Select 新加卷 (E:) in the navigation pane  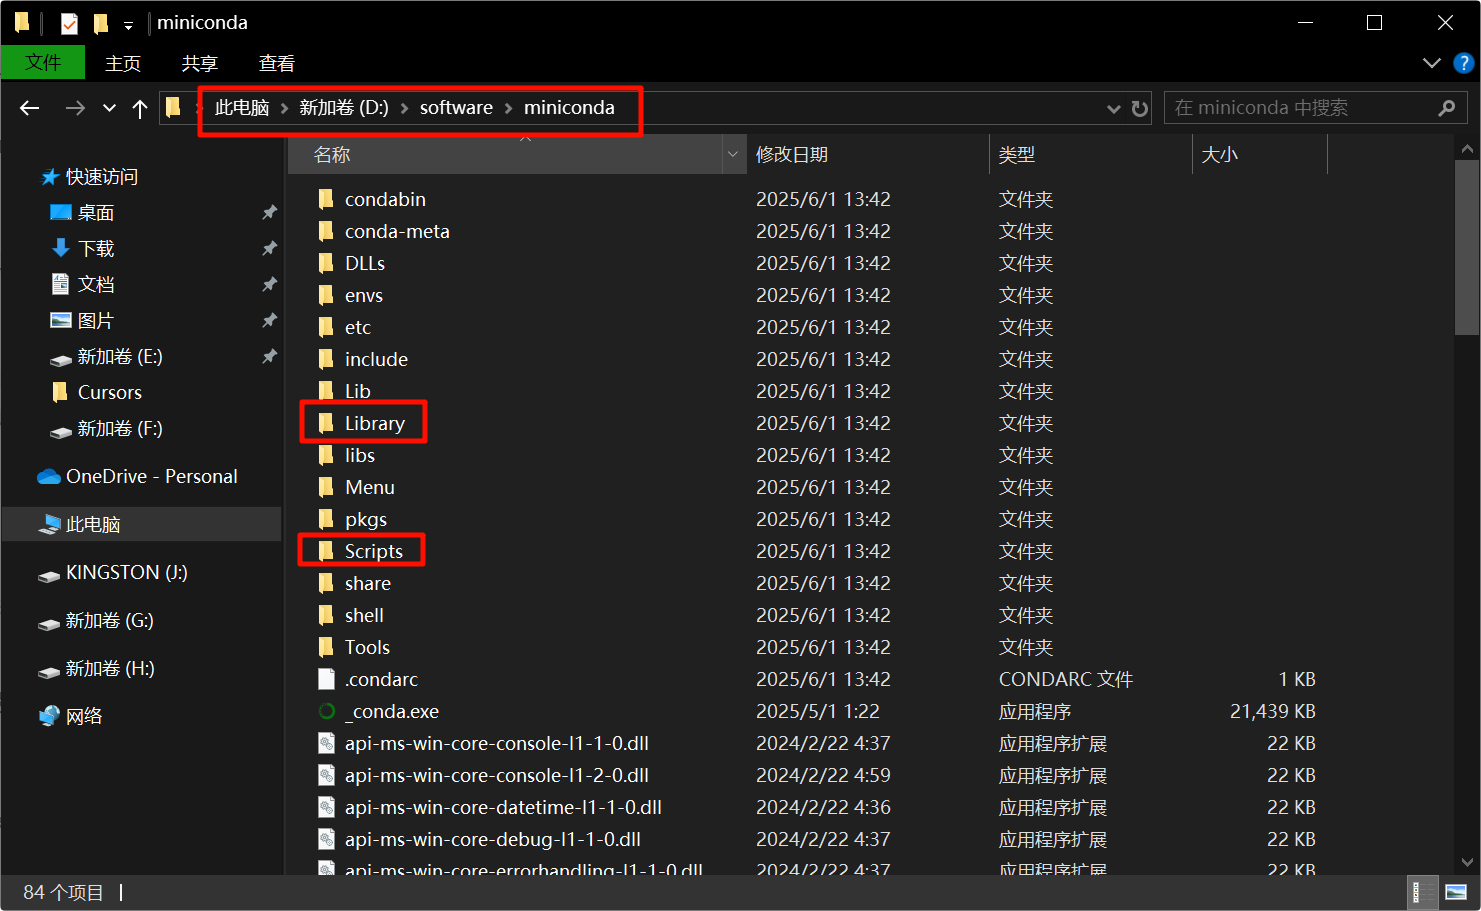[120, 357]
